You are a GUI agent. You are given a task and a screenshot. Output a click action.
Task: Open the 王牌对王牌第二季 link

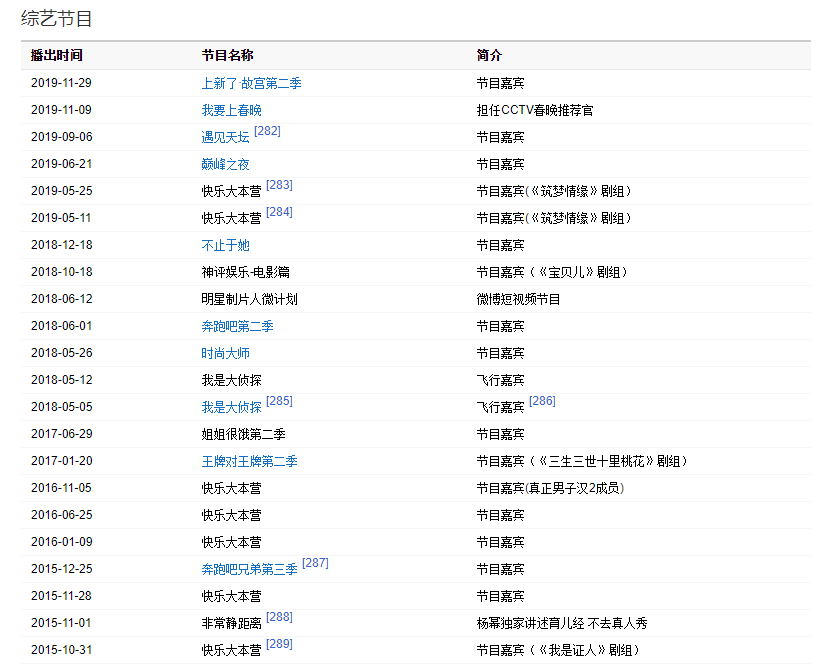pos(249,461)
